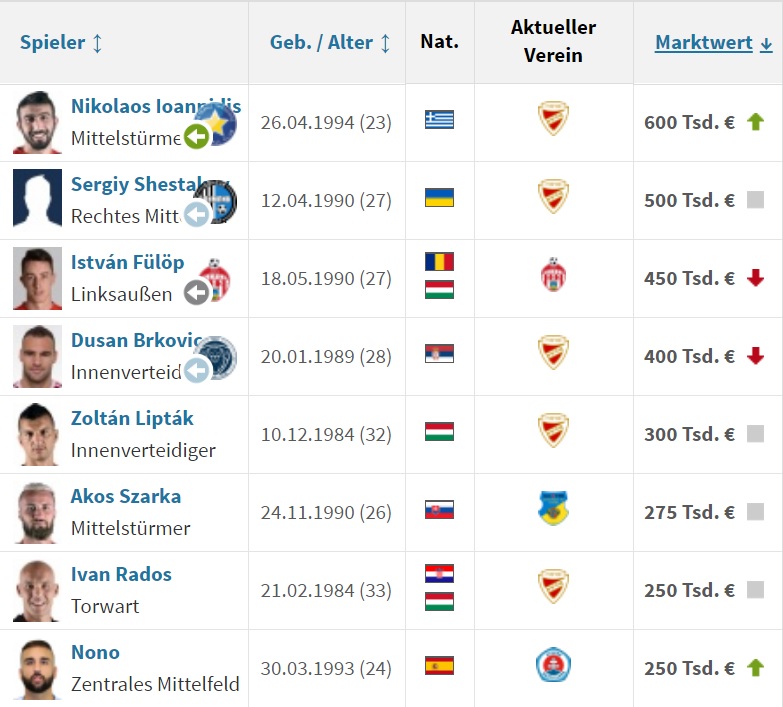
Task: Click Dusan Brkovic portrait thumbnail
Action: (37, 356)
